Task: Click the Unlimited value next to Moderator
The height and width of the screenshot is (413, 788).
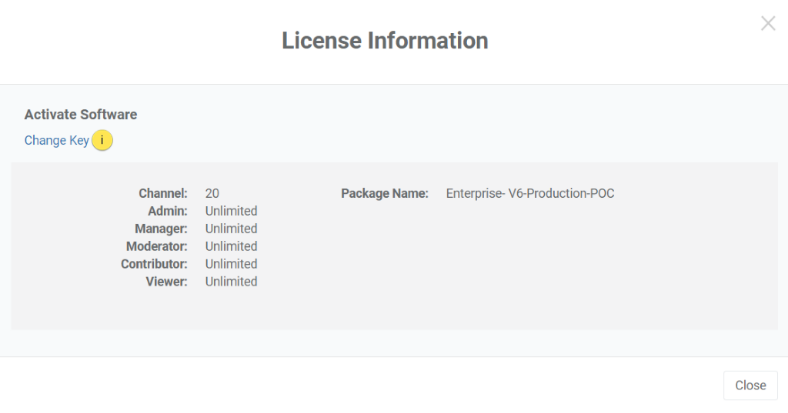Action: point(231,246)
